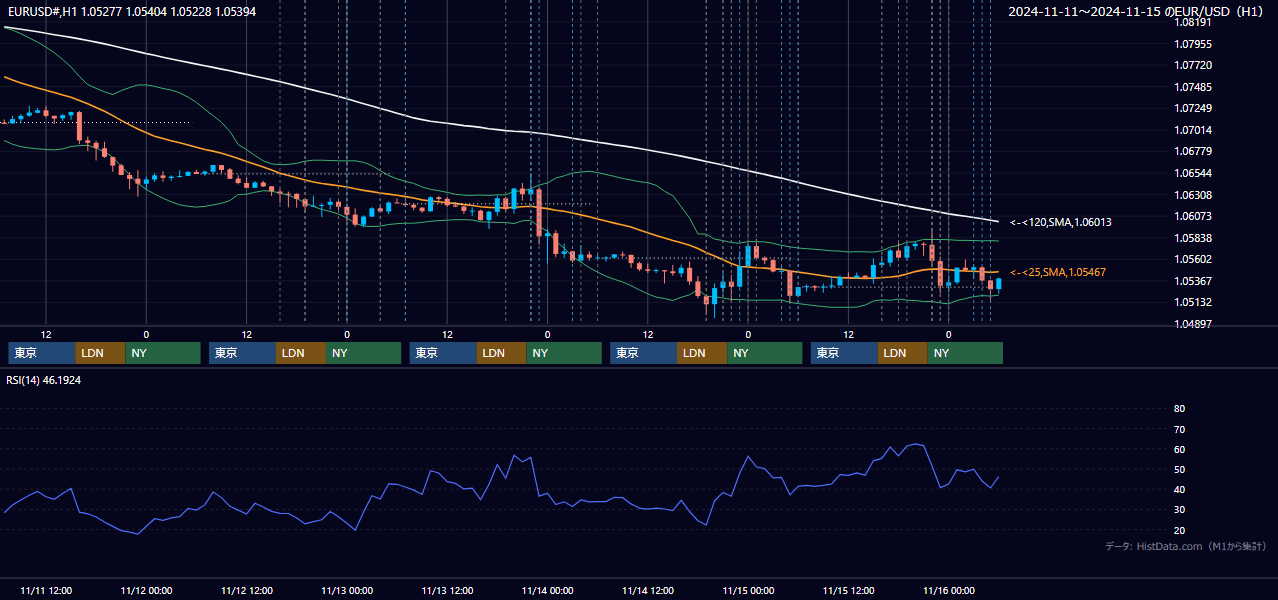The height and width of the screenshot is (600, 1278).
Task: Click price axis value 1.07485
Action: pos(1193,87)
